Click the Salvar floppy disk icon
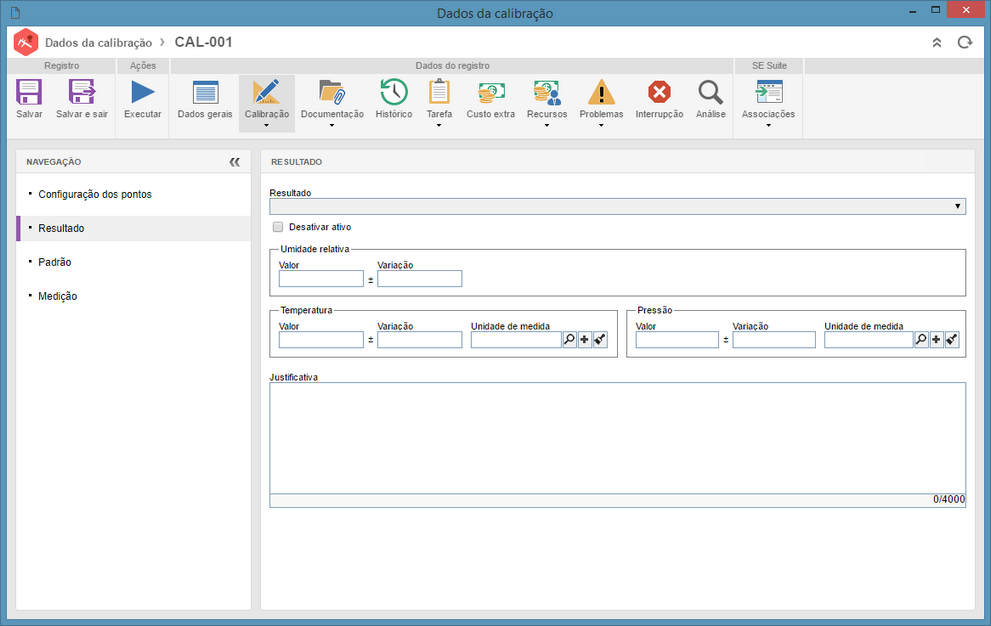The height and width of the screenshot is (626, 991). coord(29,92)
